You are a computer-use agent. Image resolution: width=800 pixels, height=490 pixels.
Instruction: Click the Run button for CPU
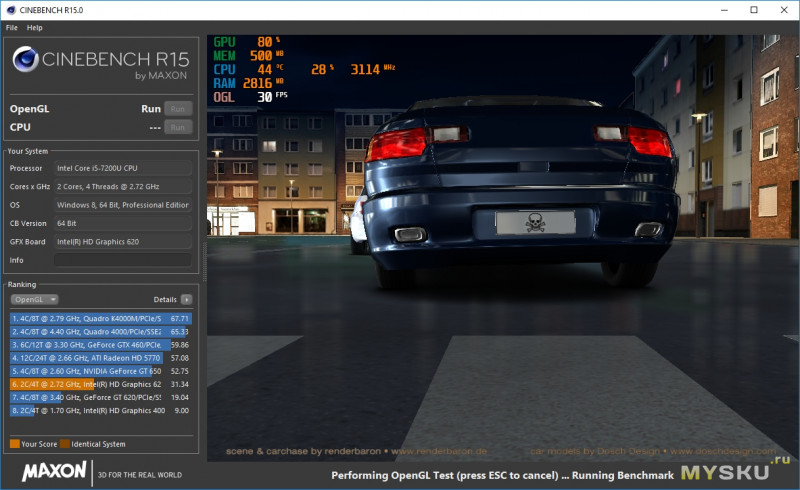178,127
